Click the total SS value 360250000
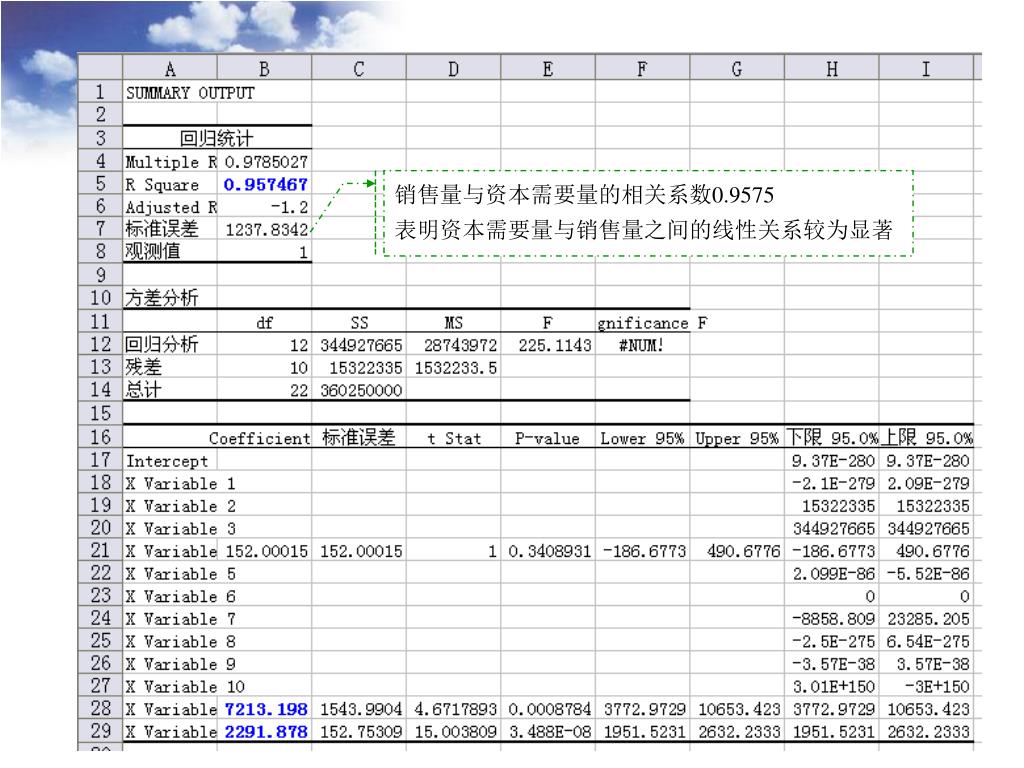Screen dimensions: 1024x768 click(359, 390)
